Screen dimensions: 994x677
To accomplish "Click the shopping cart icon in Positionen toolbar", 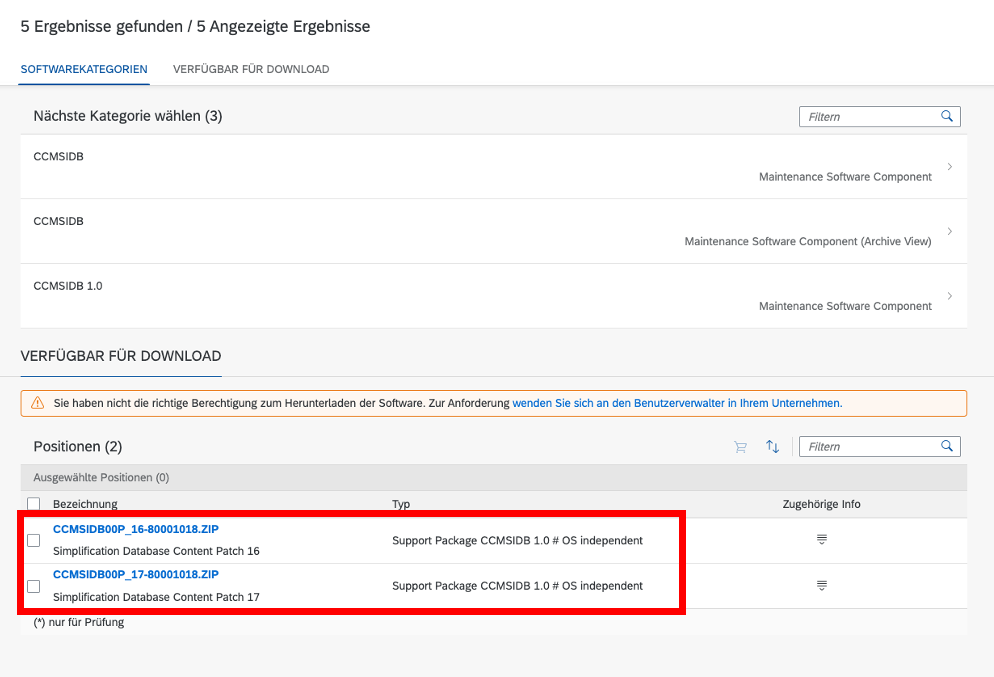I will point(740,447).
